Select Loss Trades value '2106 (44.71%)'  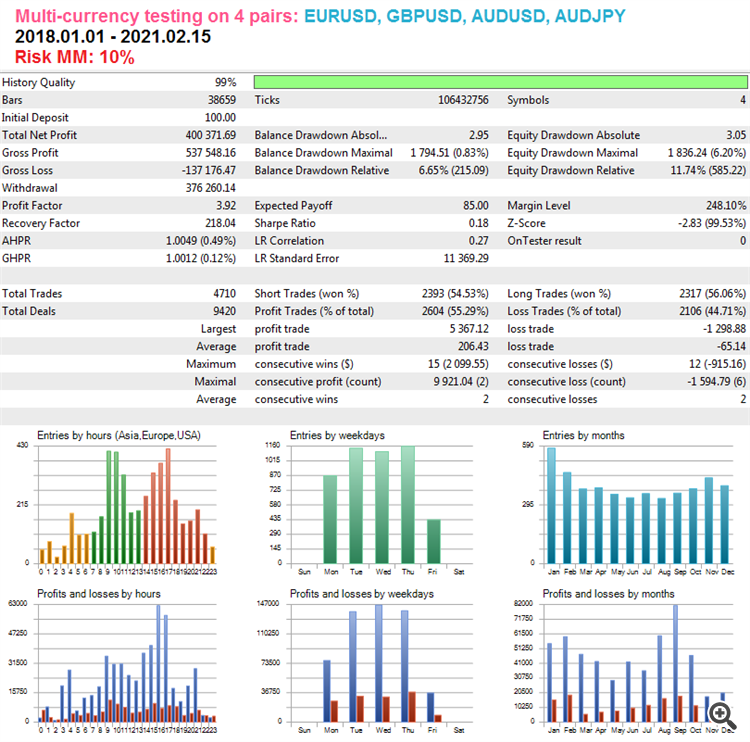[x=713, y=311]
